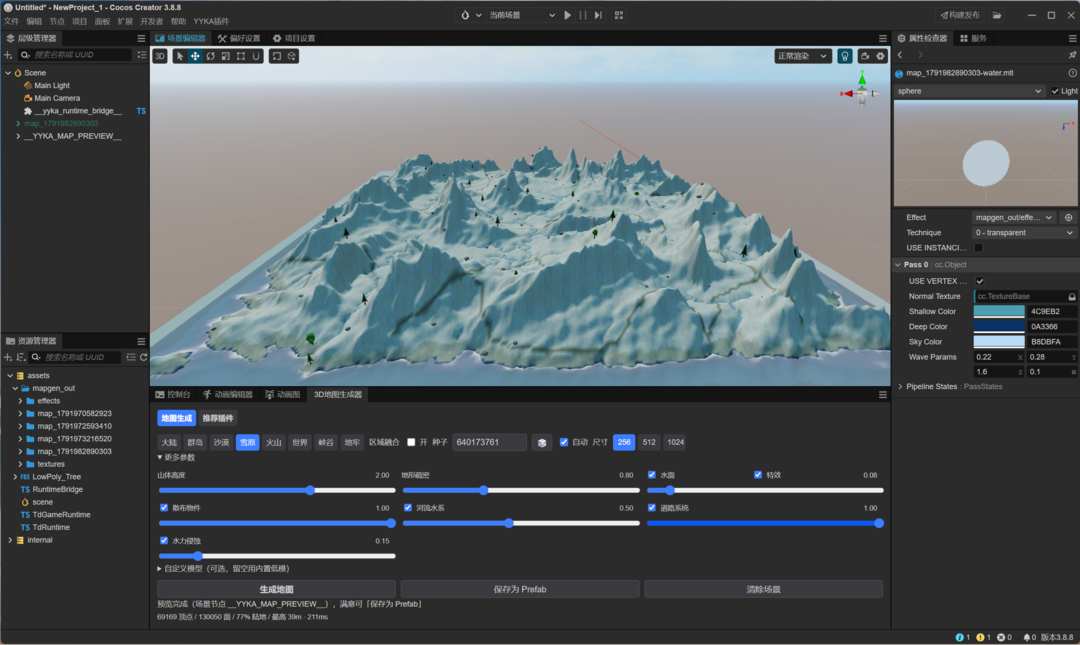Select the cursor selection tool in scene toolbar
Image resolution: width=1080 pixels, height=645 pixels.
(180, 56)
